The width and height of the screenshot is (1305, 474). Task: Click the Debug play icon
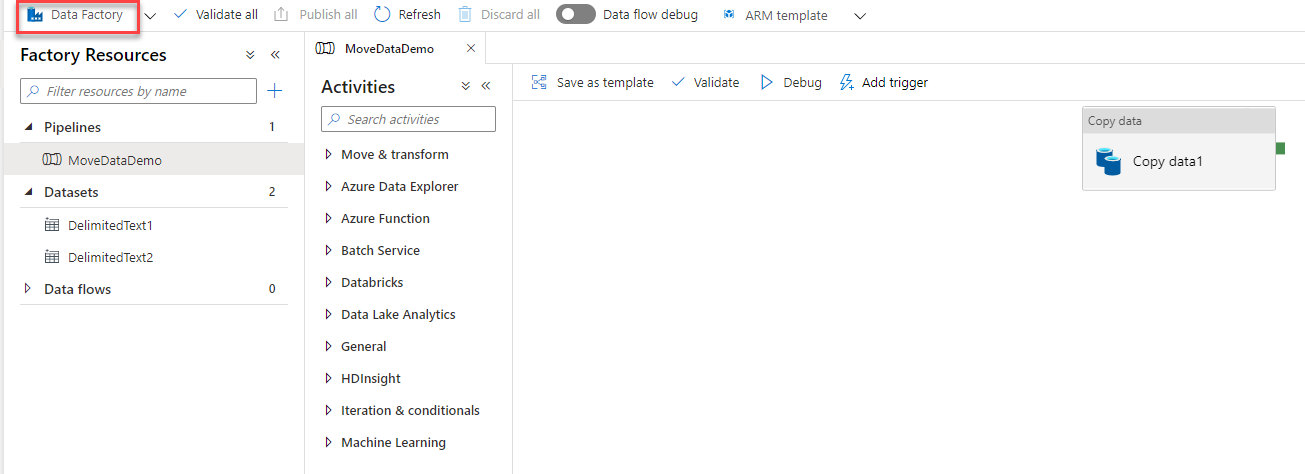tap(767, 83)
